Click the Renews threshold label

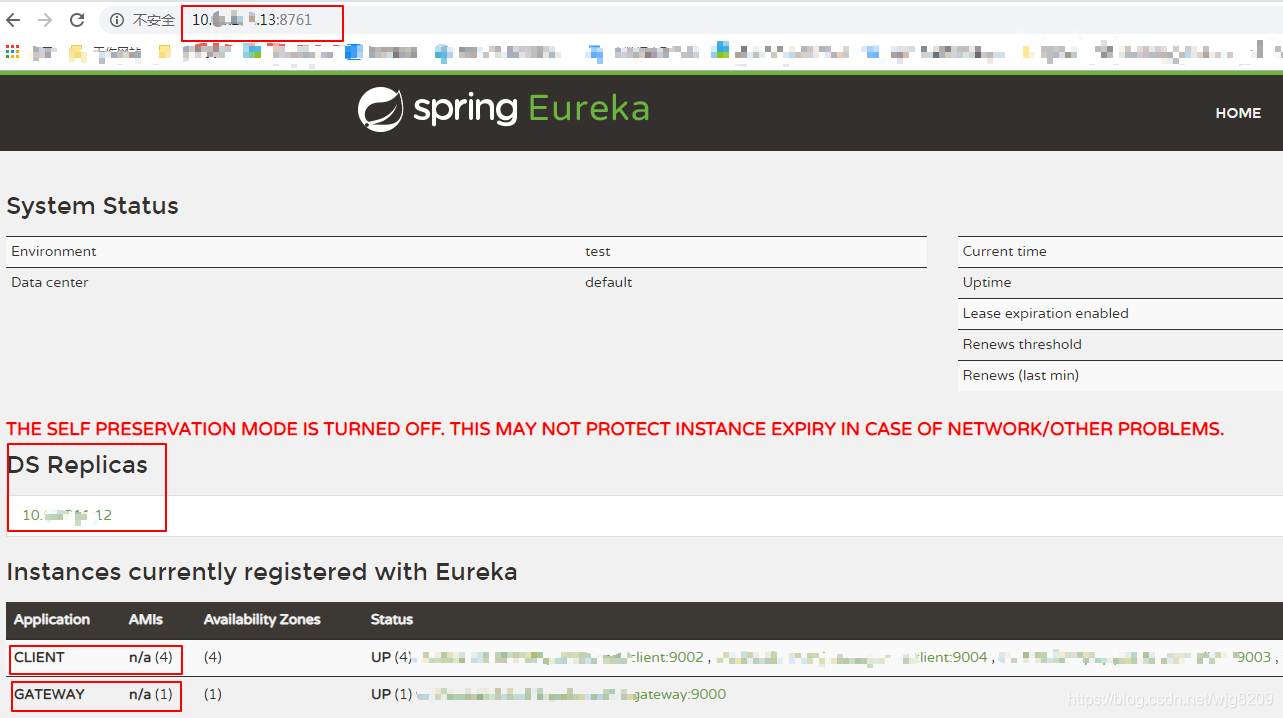pyautogui.click(x=1022, y=344)
